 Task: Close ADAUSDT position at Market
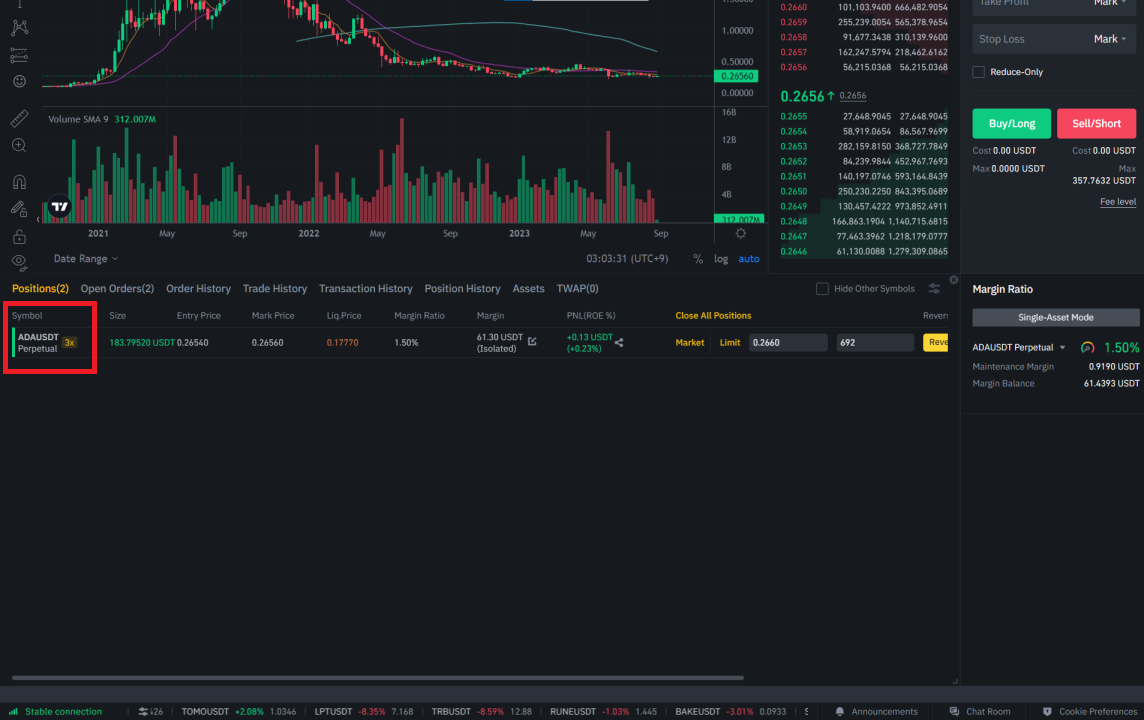pyautogui.click(x=689, y=342)
